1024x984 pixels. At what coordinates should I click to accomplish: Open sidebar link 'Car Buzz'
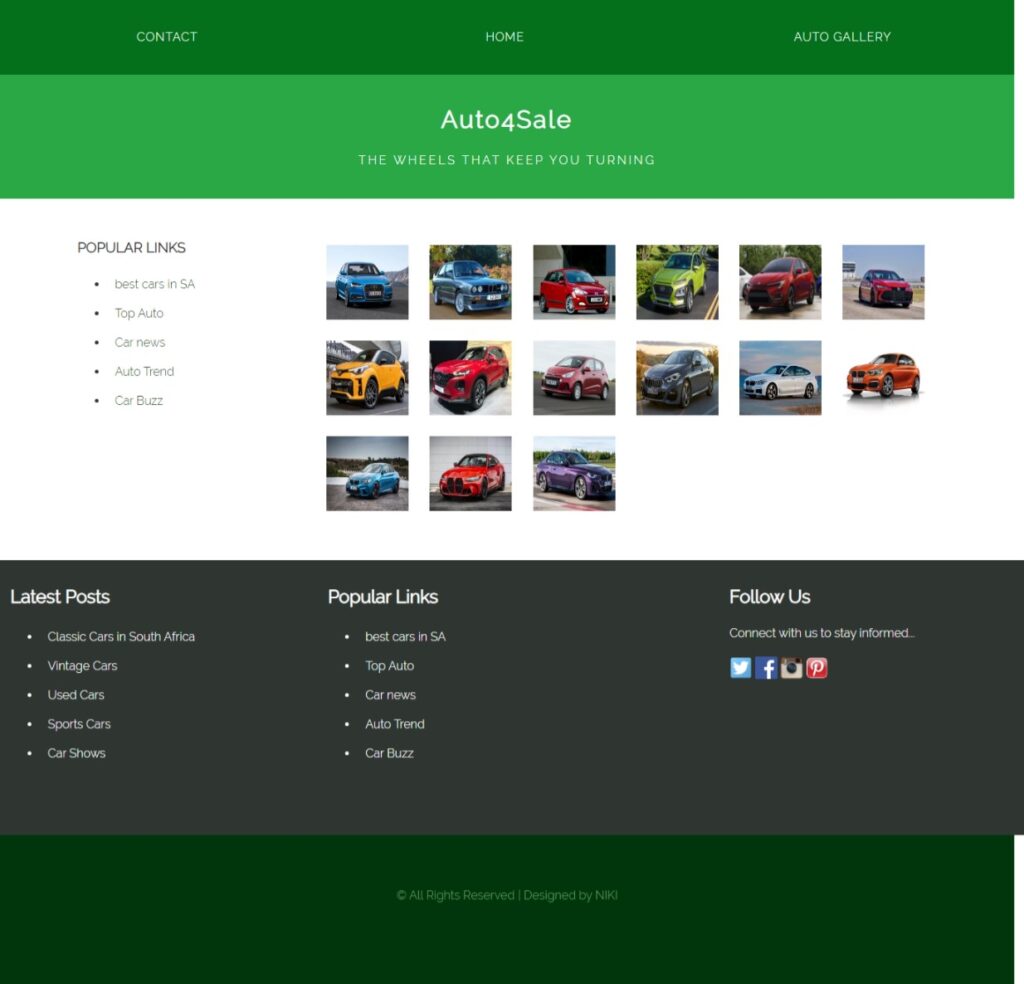(x=138, y=400)
